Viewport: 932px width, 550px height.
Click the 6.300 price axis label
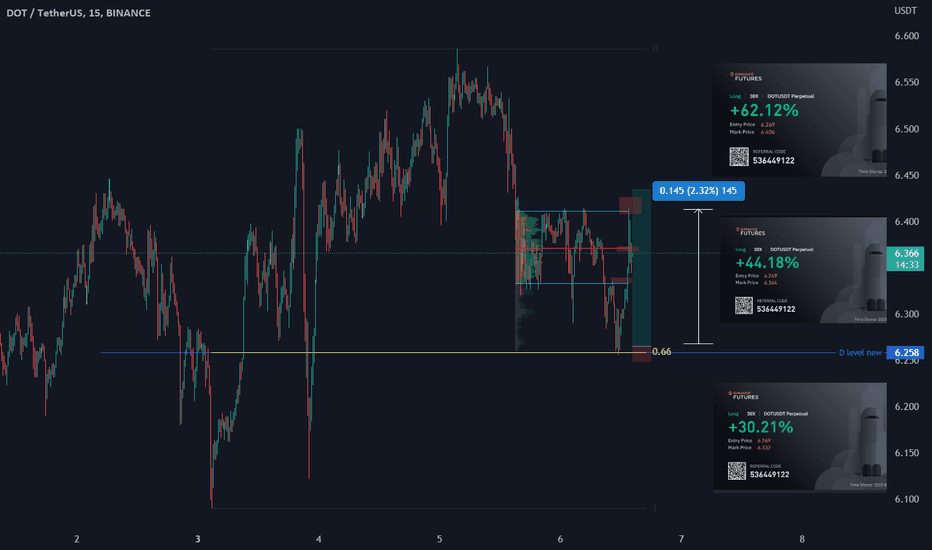(906, 314)
